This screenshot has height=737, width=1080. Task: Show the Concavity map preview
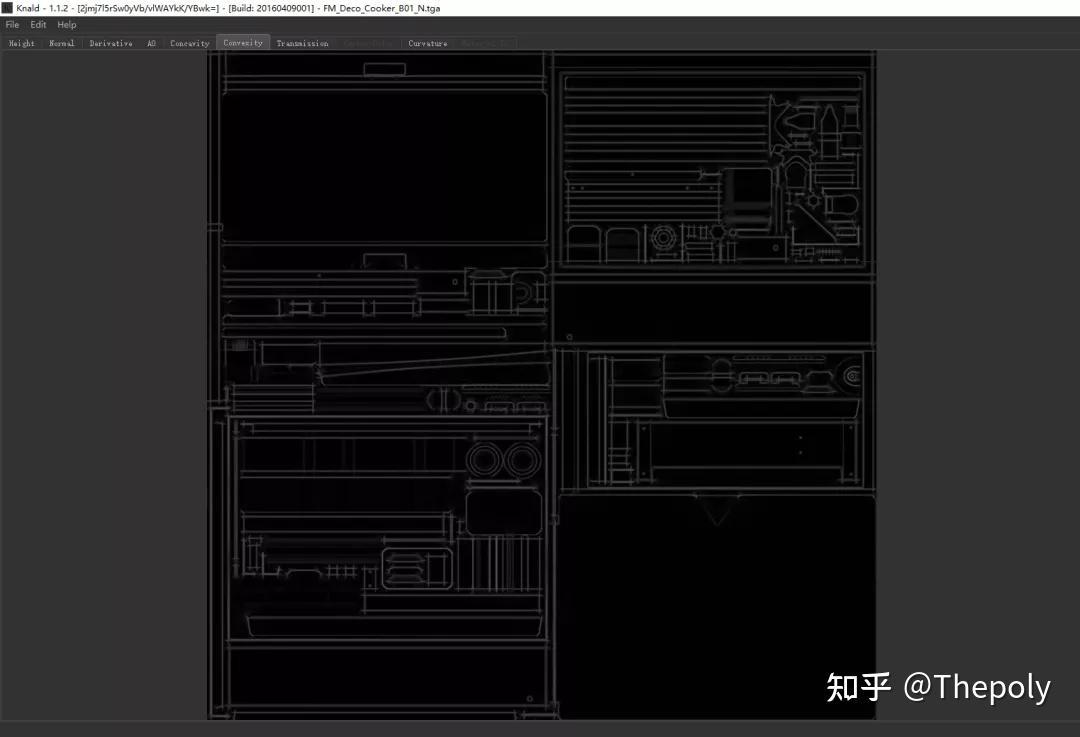(189, 43)
